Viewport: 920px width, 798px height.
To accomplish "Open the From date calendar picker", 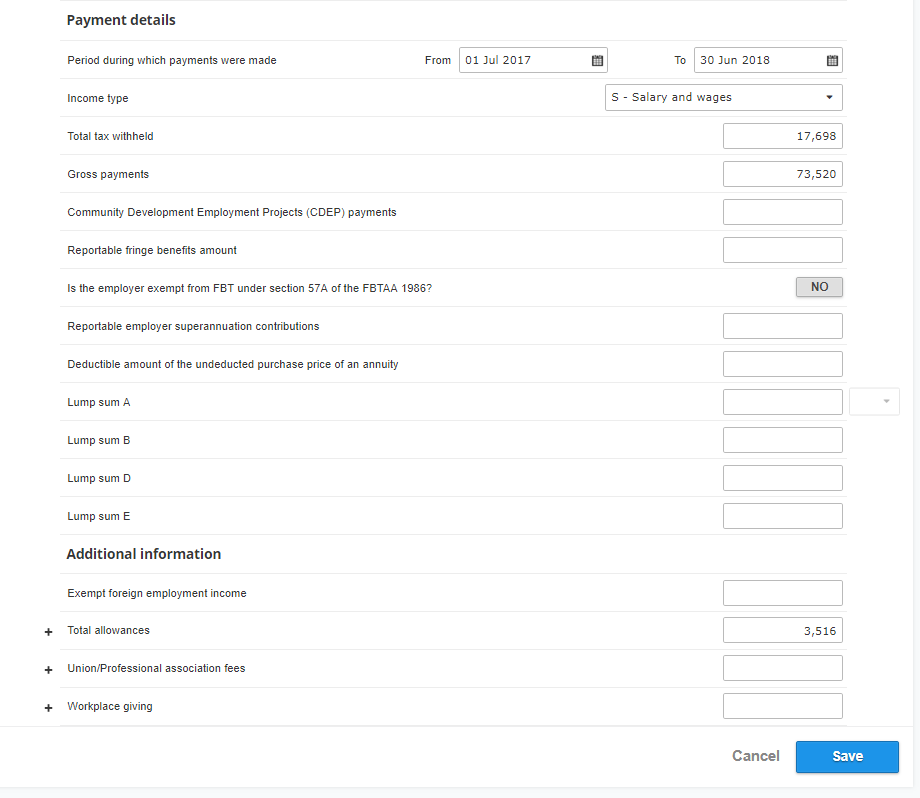I will tap(597, 60).
